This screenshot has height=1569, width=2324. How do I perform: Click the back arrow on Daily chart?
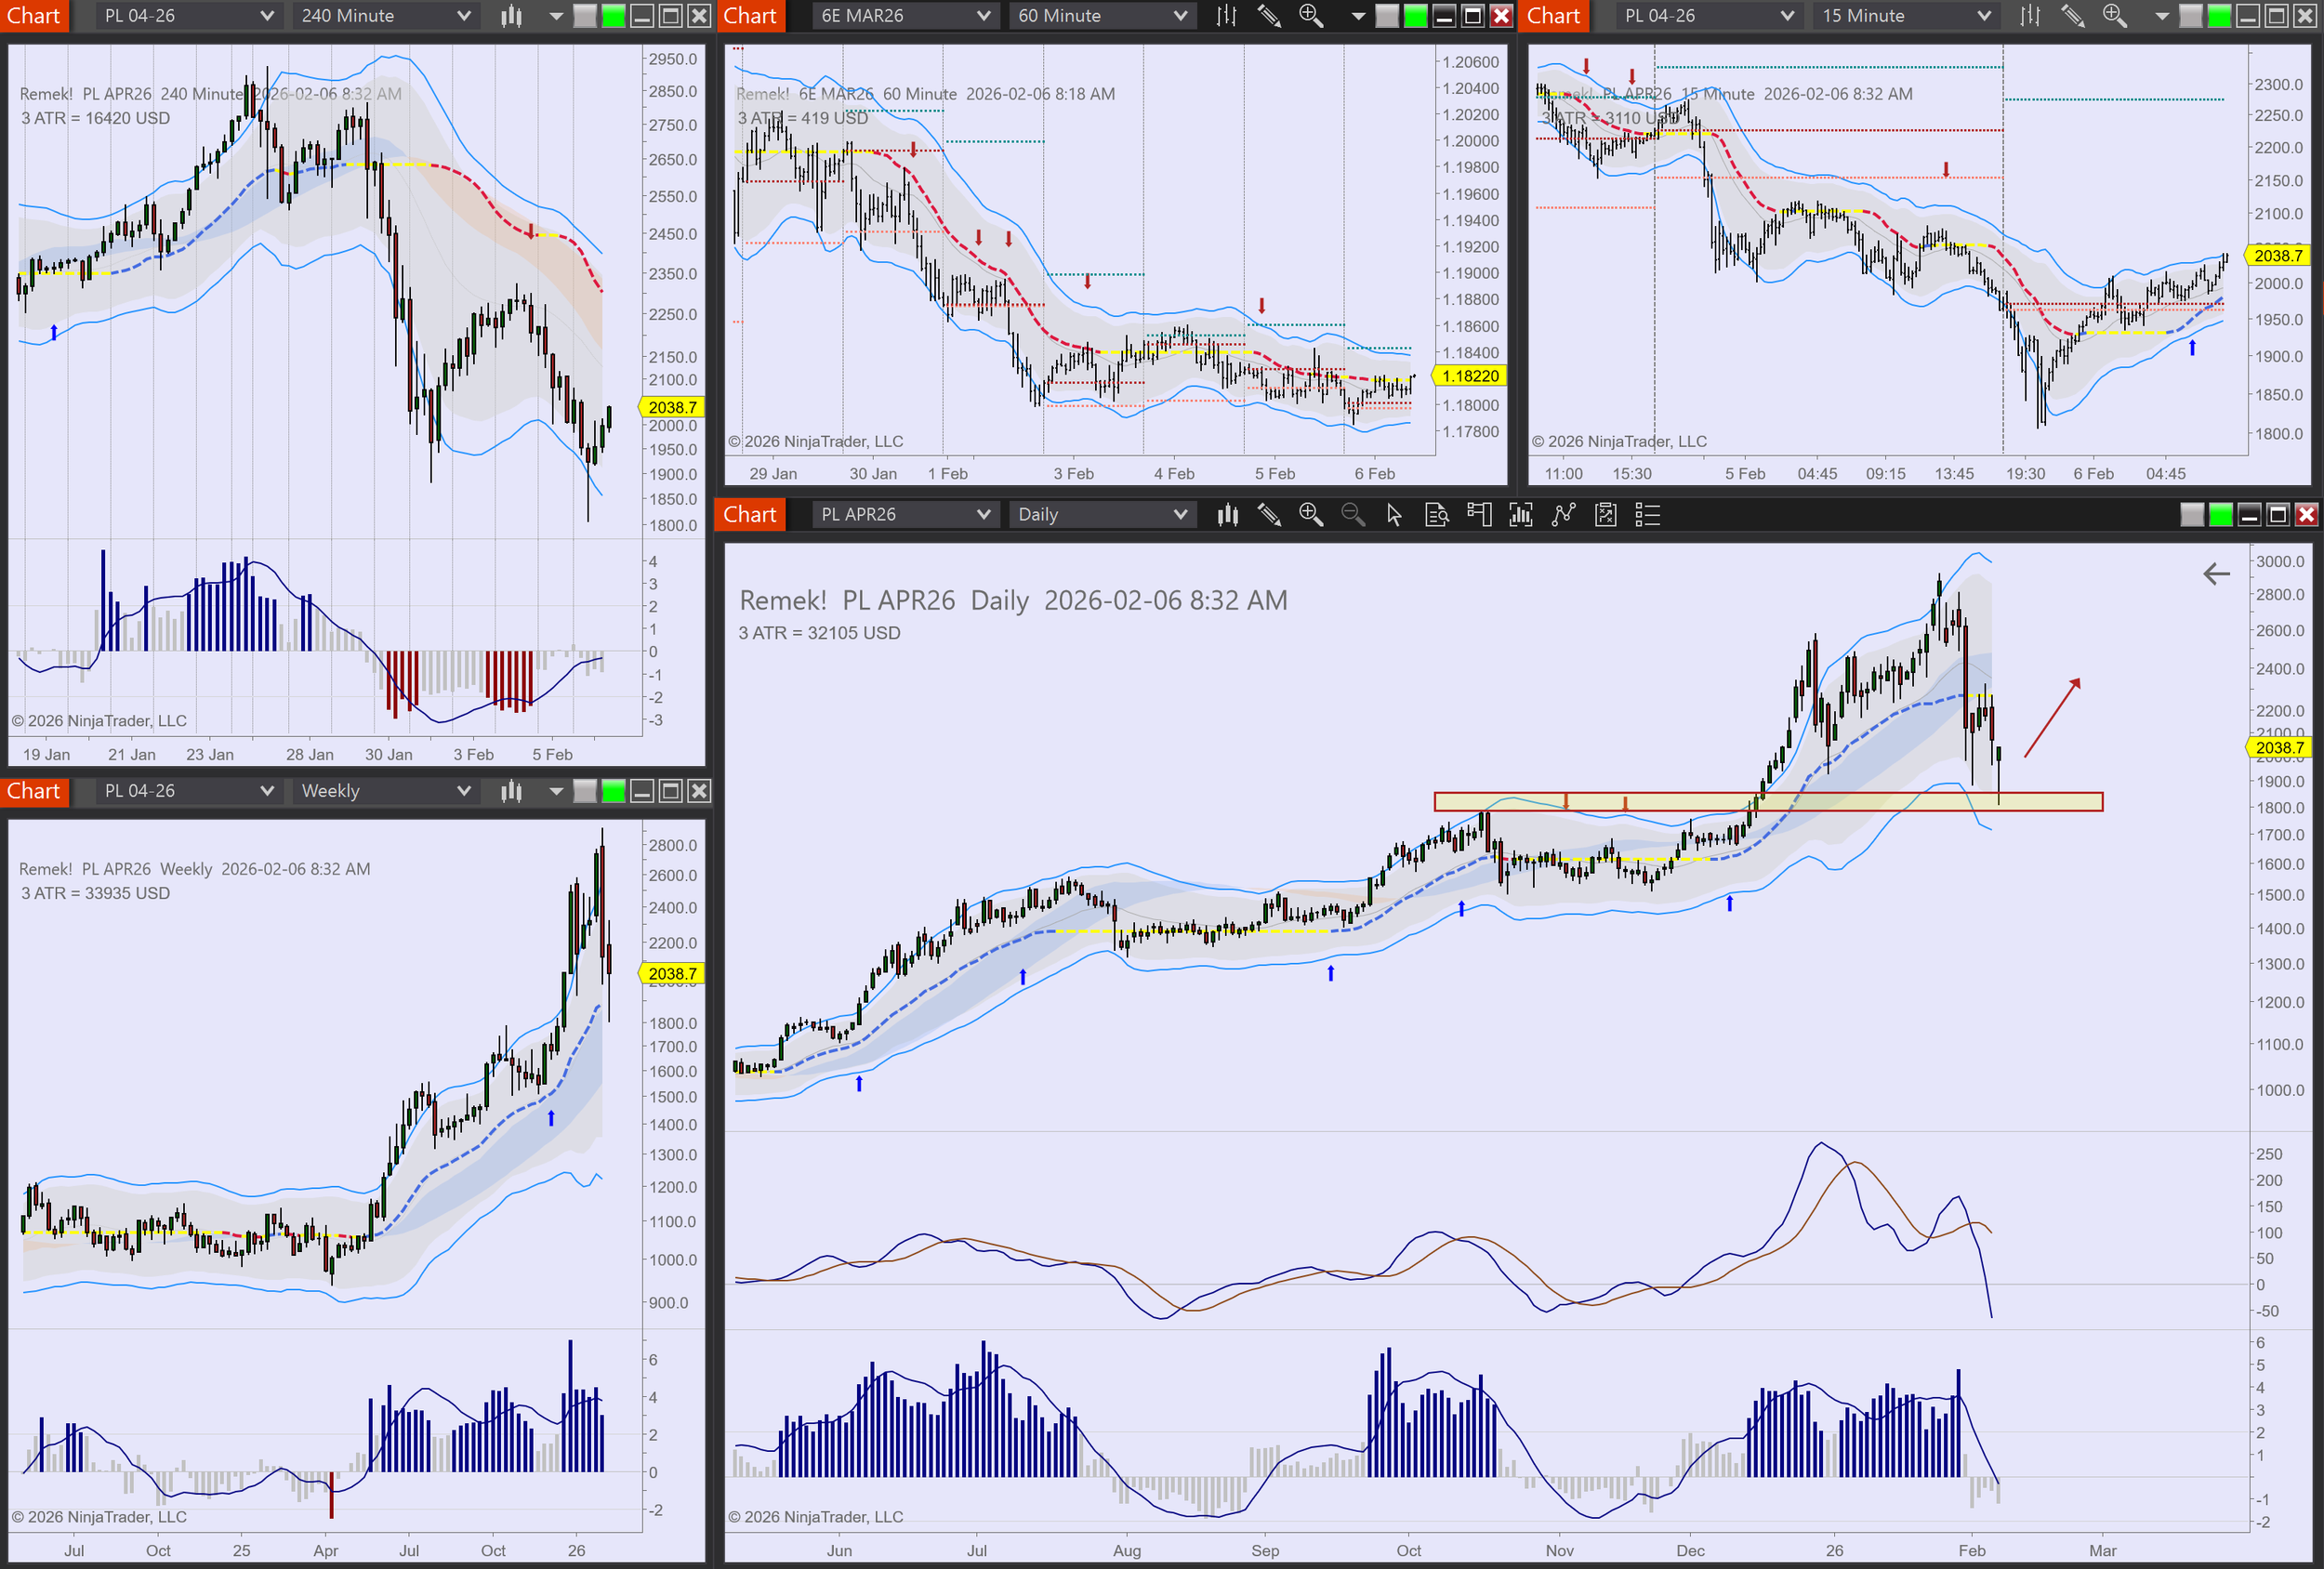[x=2216, y=574]
